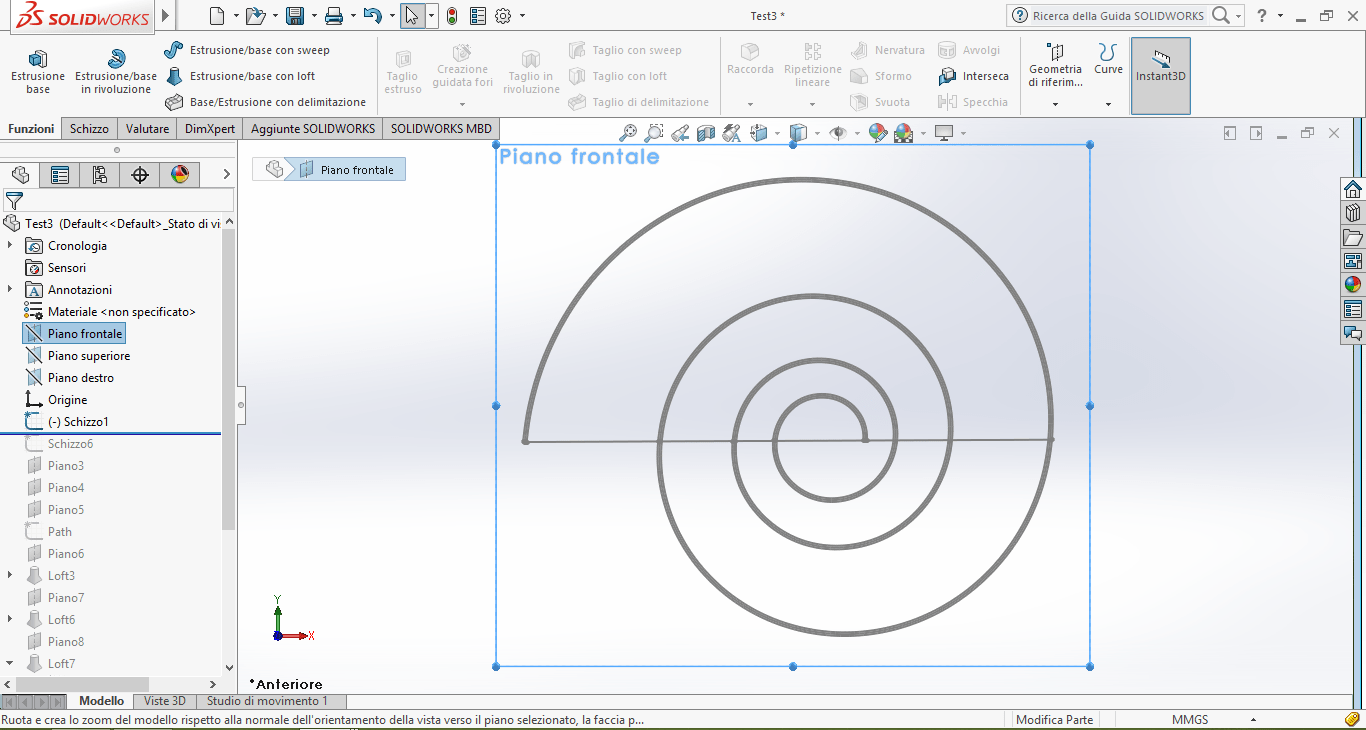
Task: Expand the Loft3 feature in the tree
Action: pyautogui.click(x=8, y=575)
